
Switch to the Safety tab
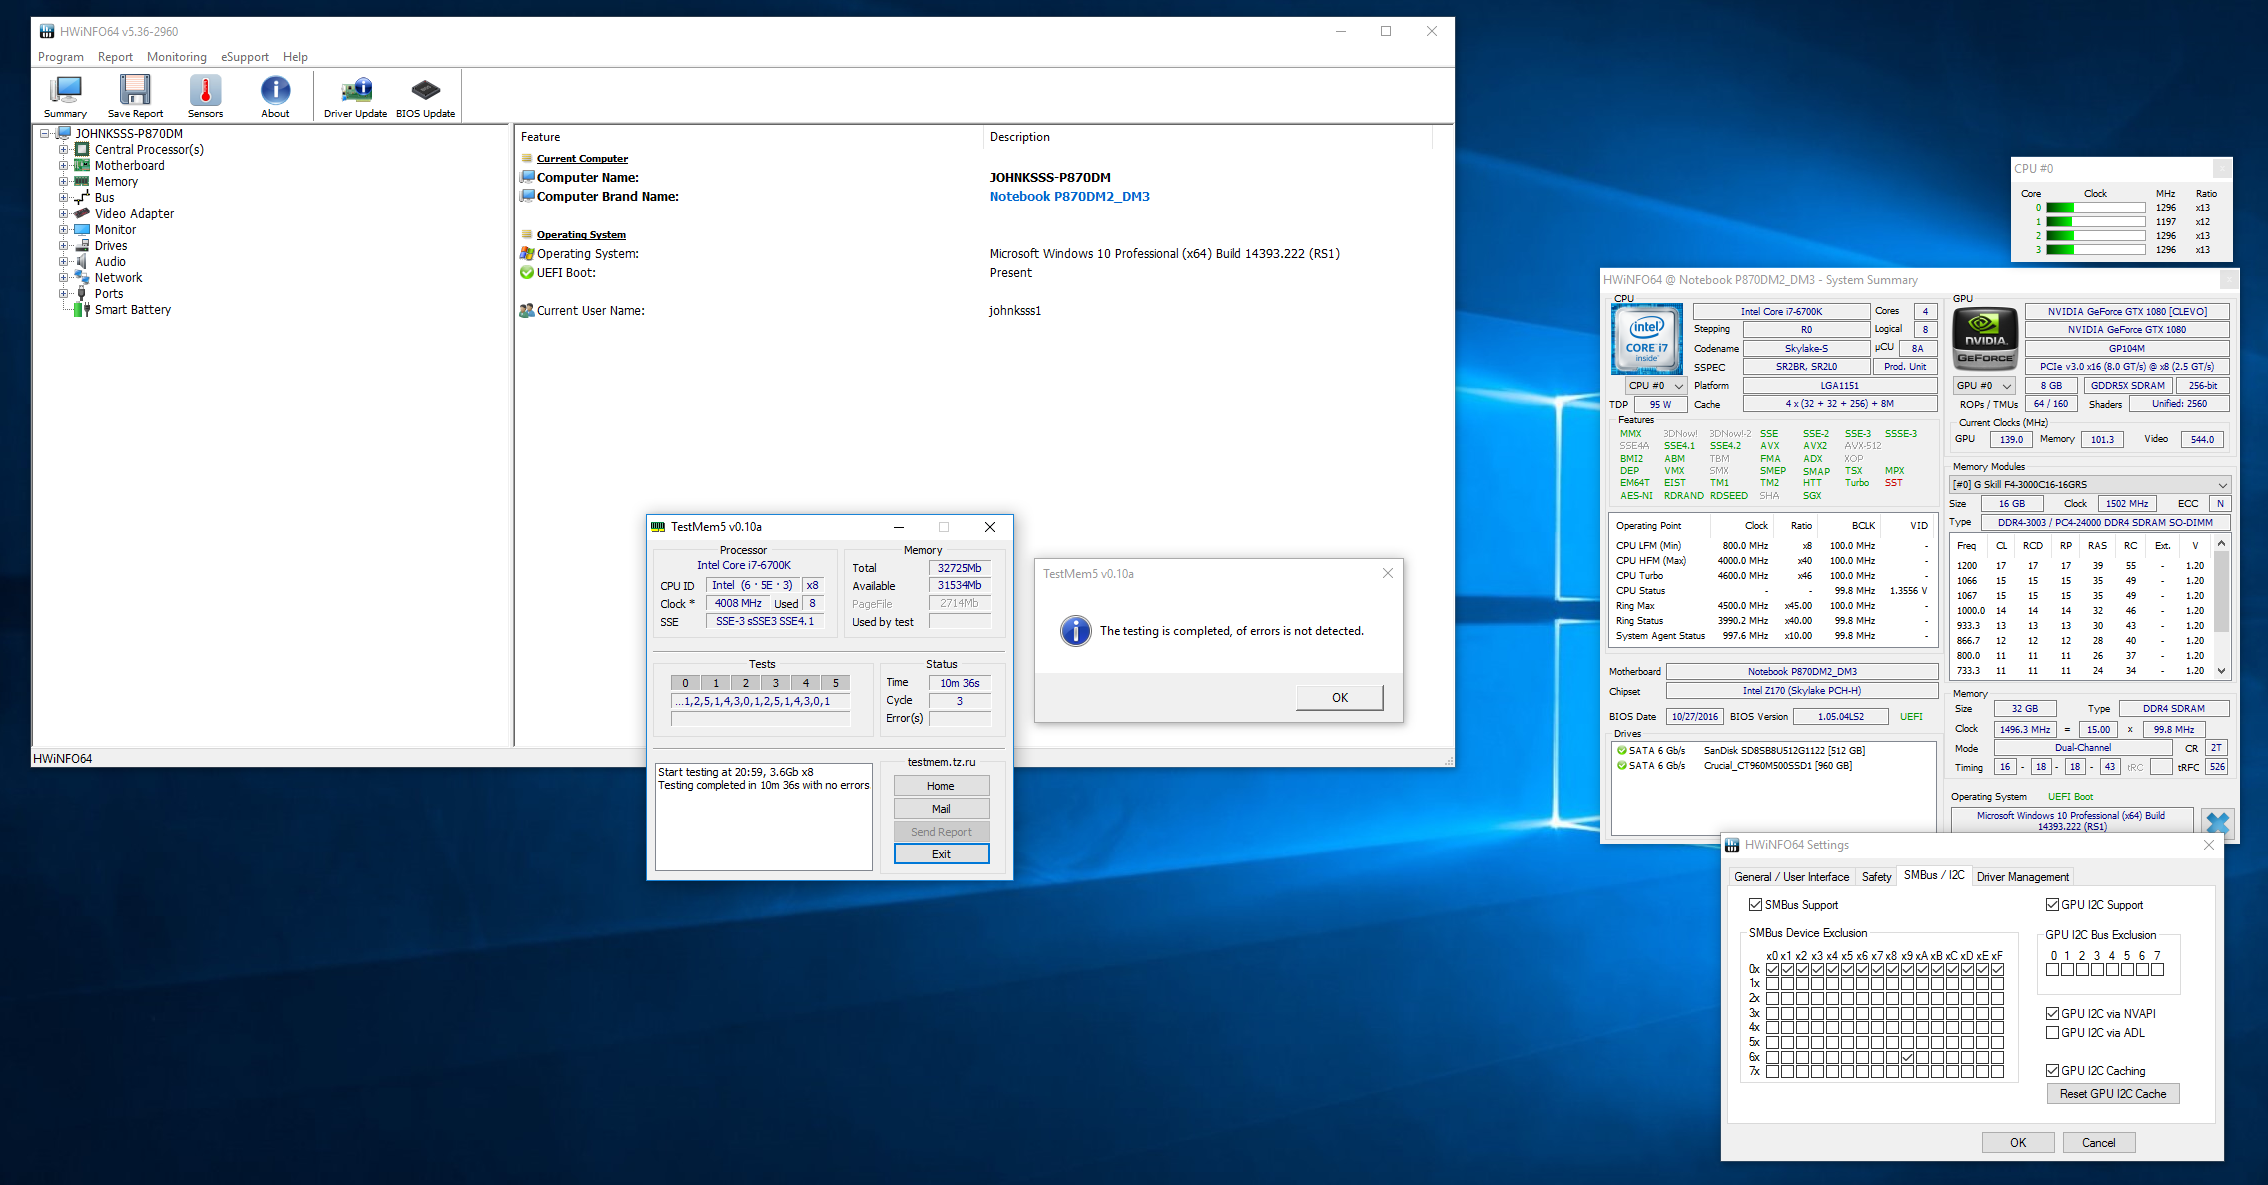[x=1876, y=876]
